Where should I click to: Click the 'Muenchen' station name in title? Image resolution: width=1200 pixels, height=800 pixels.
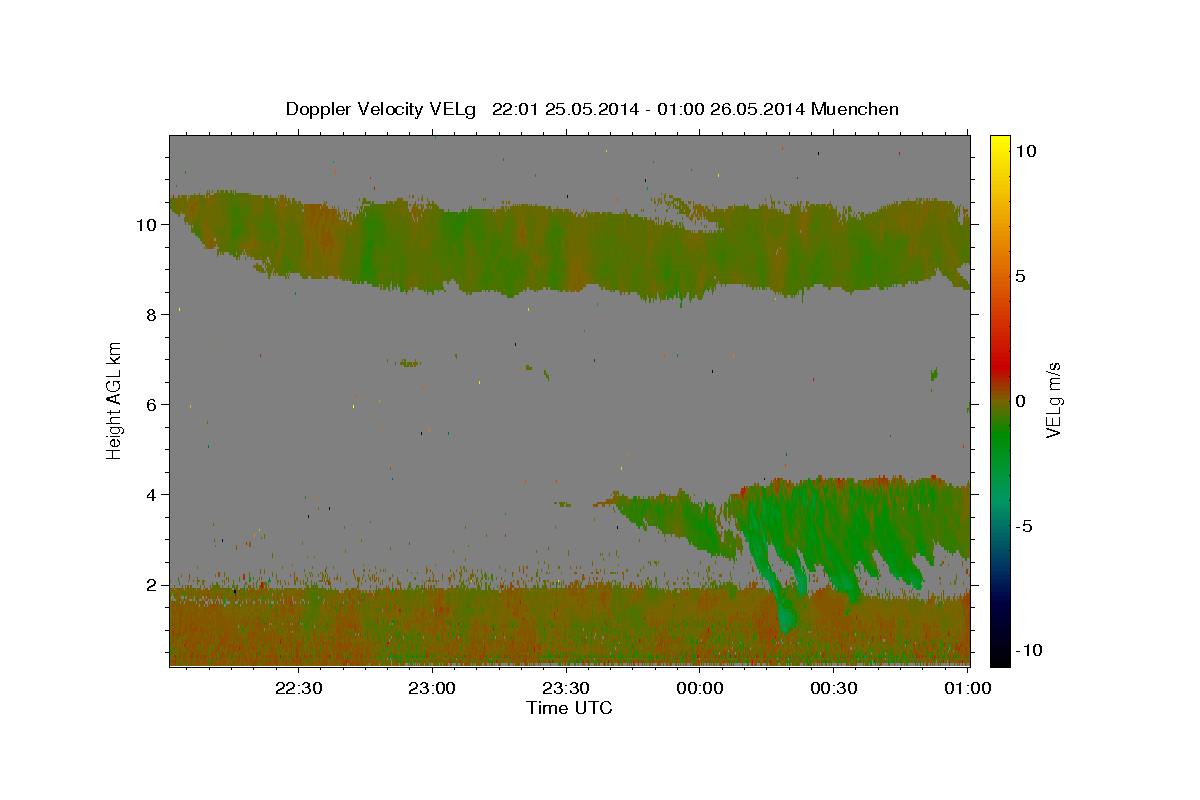(855, 109)
